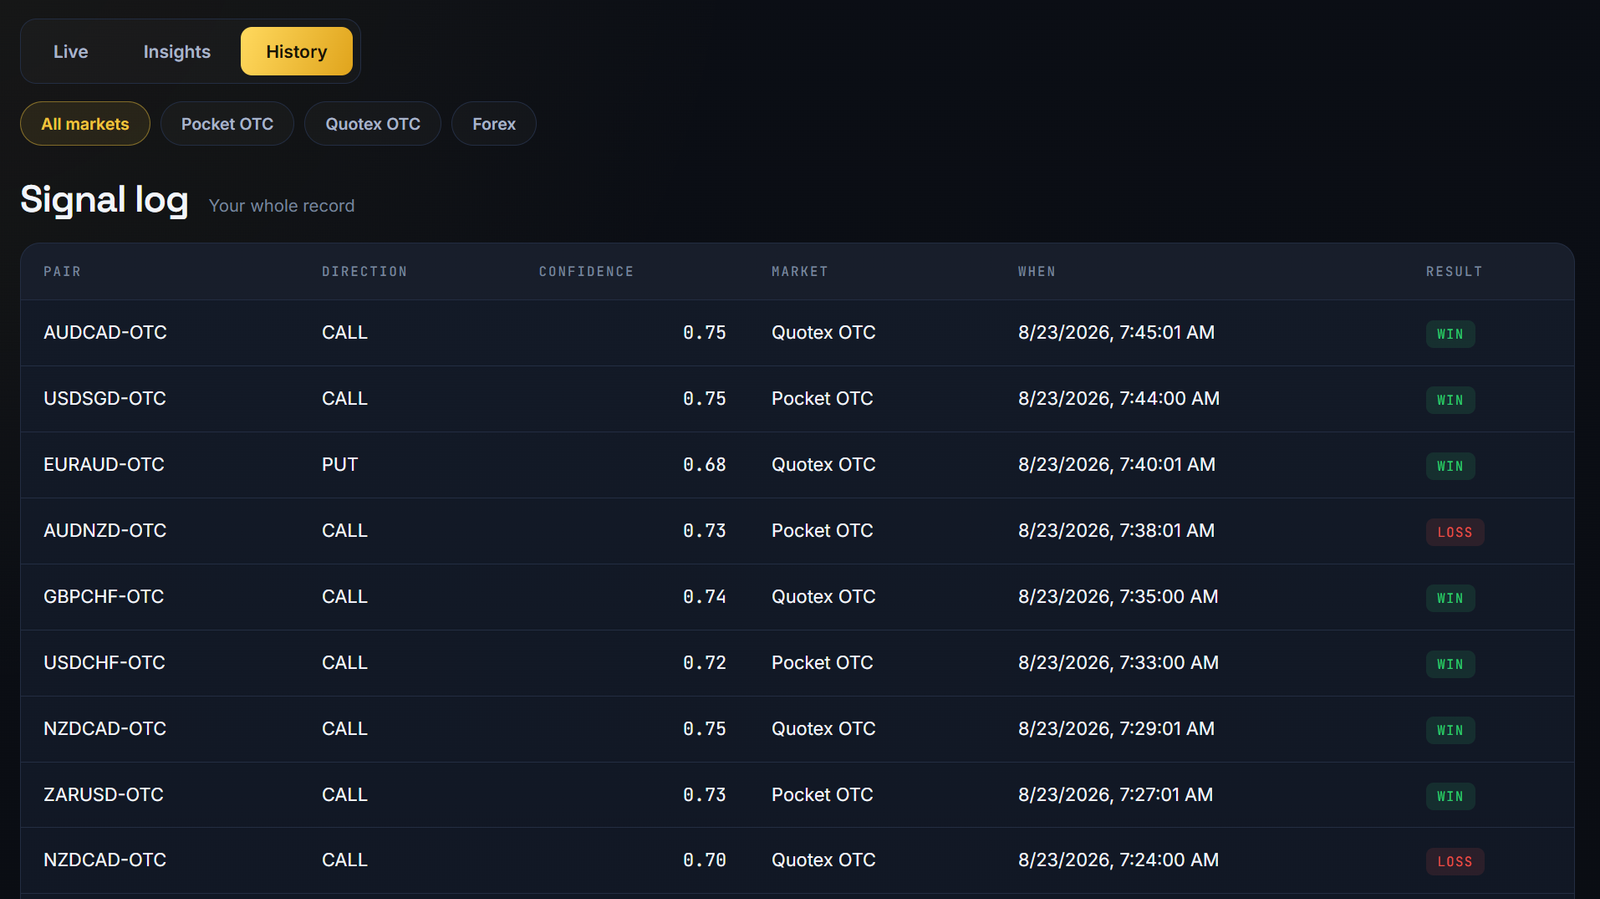Select the History tab

pos(296,51)
